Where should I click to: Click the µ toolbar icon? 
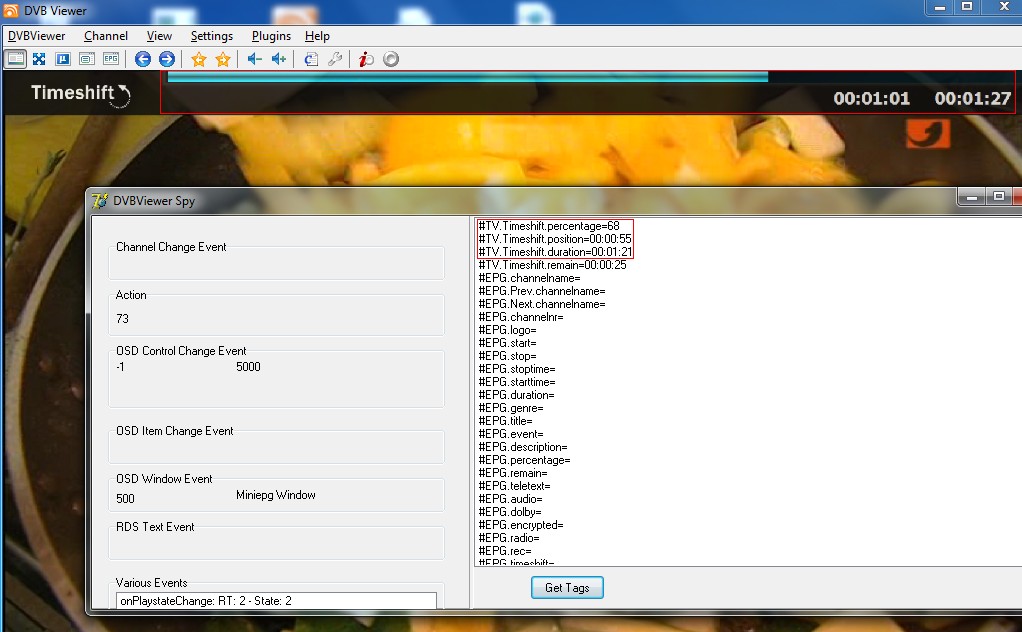(63, 59)
